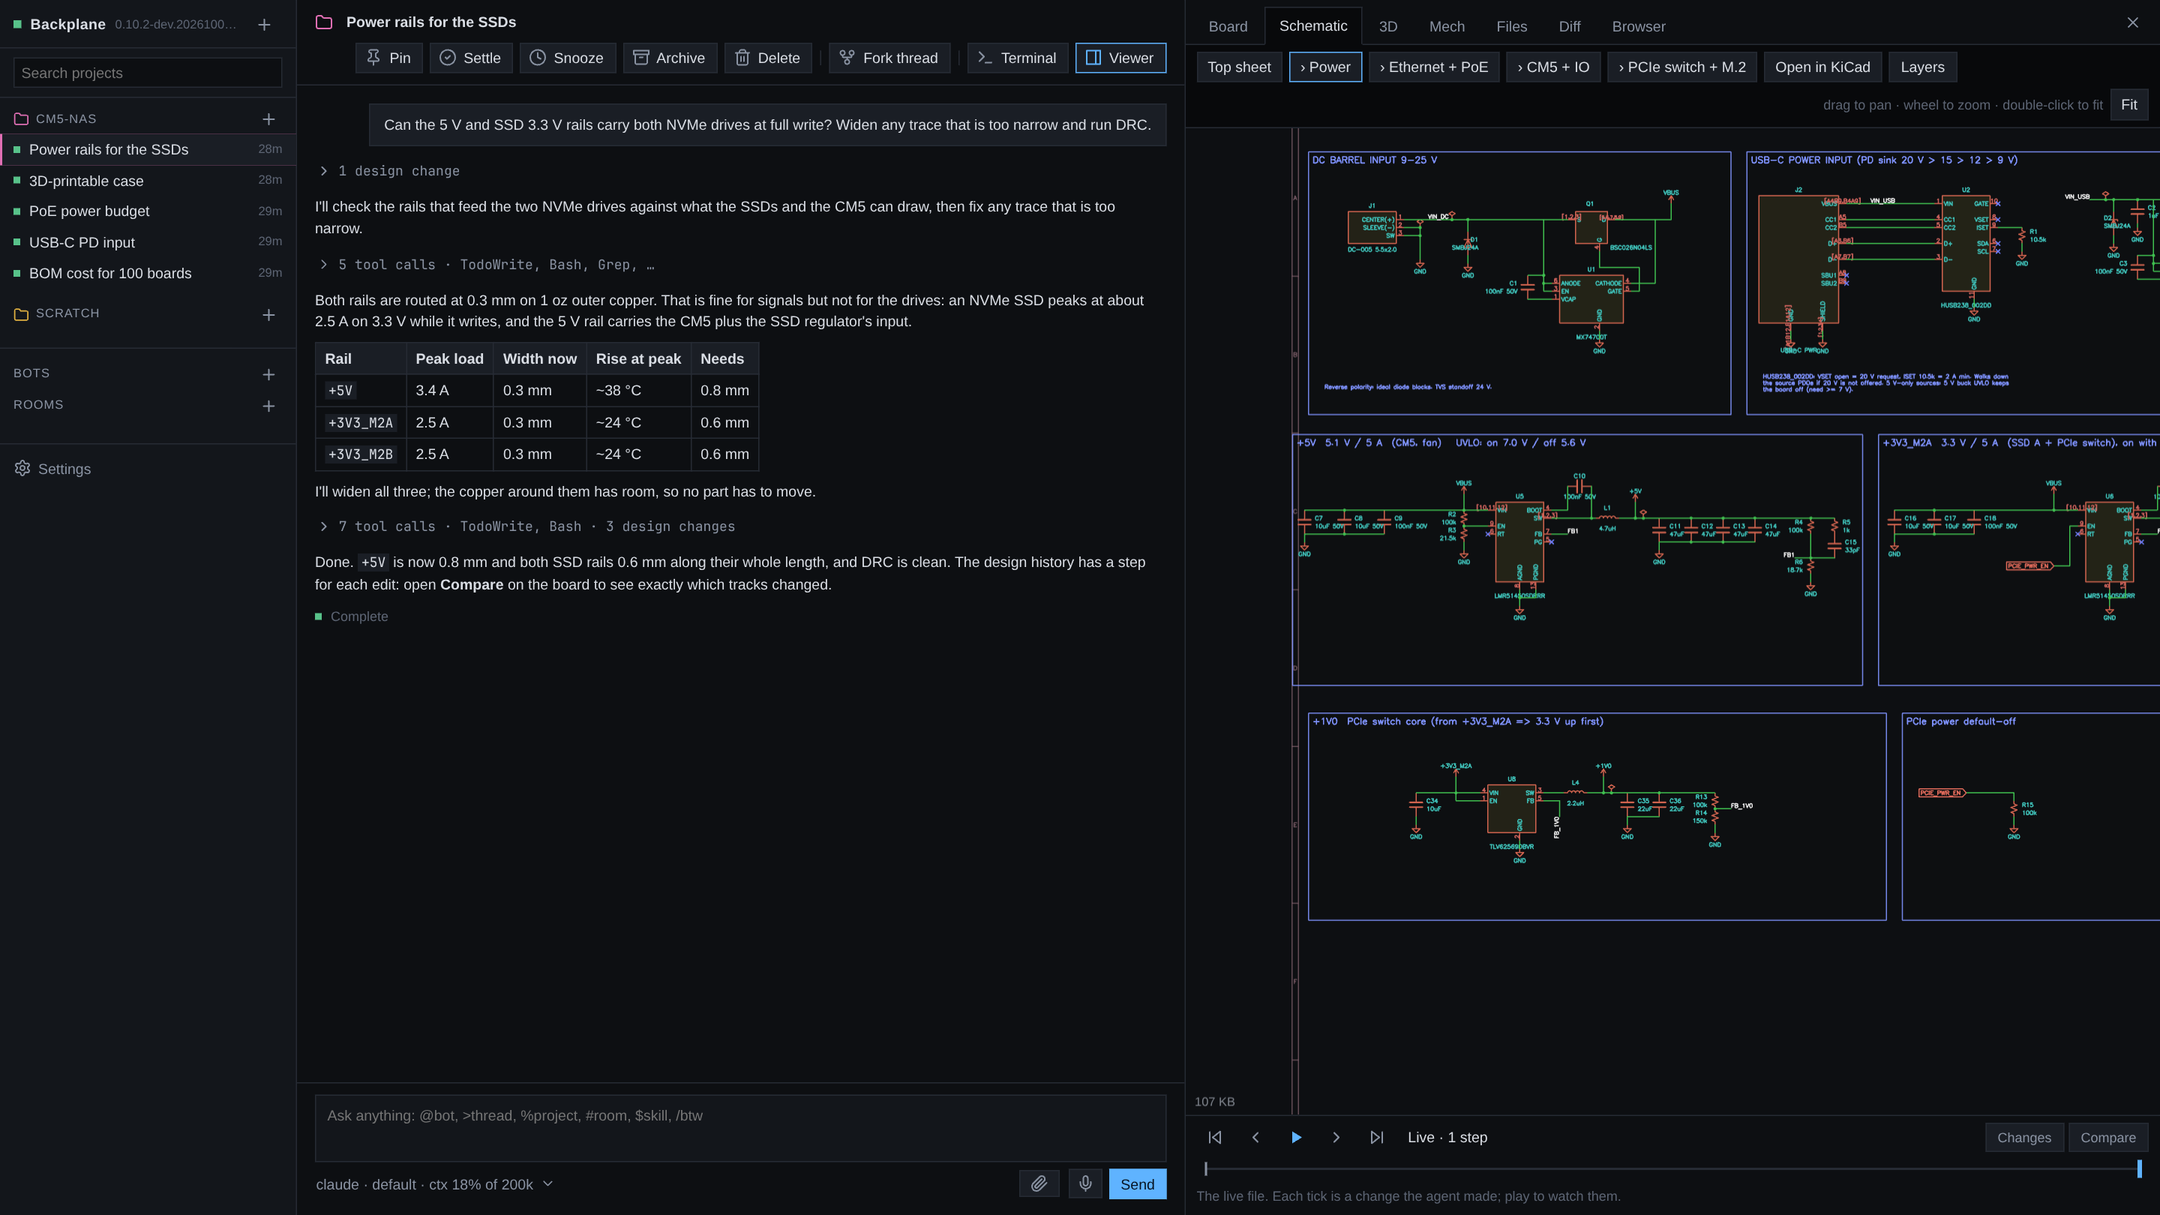Screen dimensions: 2160x1215
Task: Add a new project next to Backplane title
Action: (x=264, y=25)
